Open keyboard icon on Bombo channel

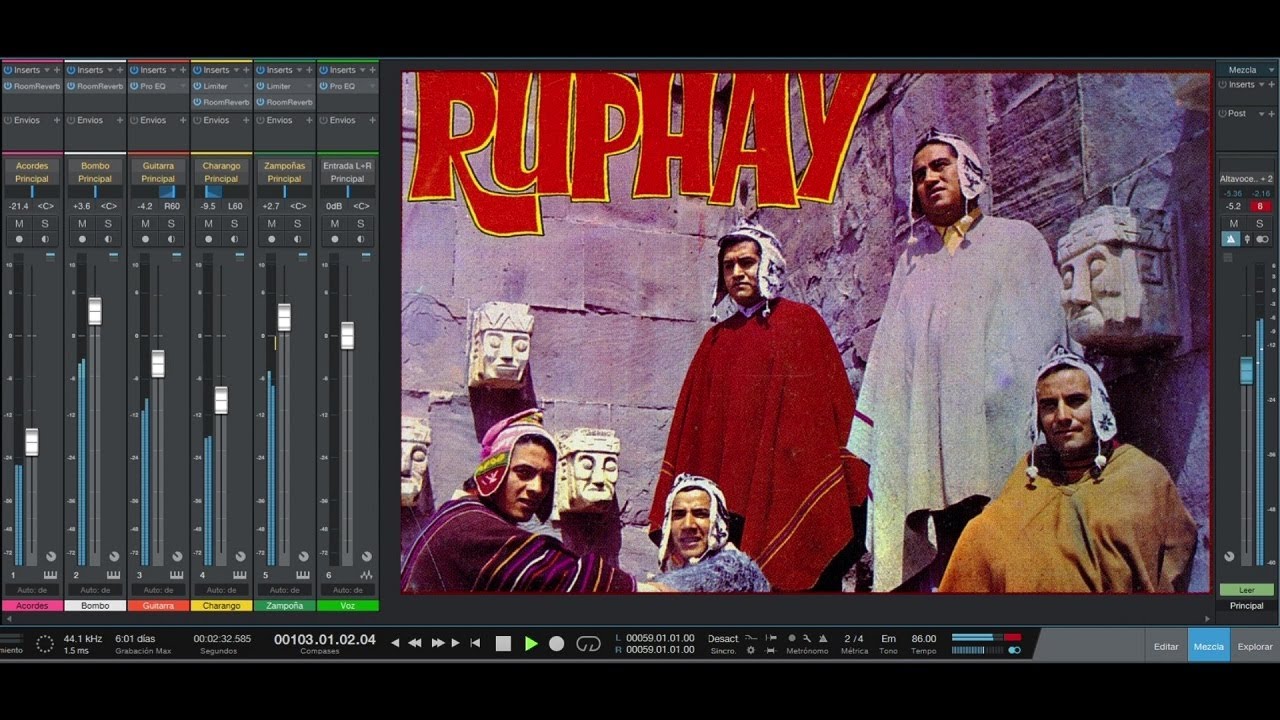pyautogui.click(x=113, y=575)
